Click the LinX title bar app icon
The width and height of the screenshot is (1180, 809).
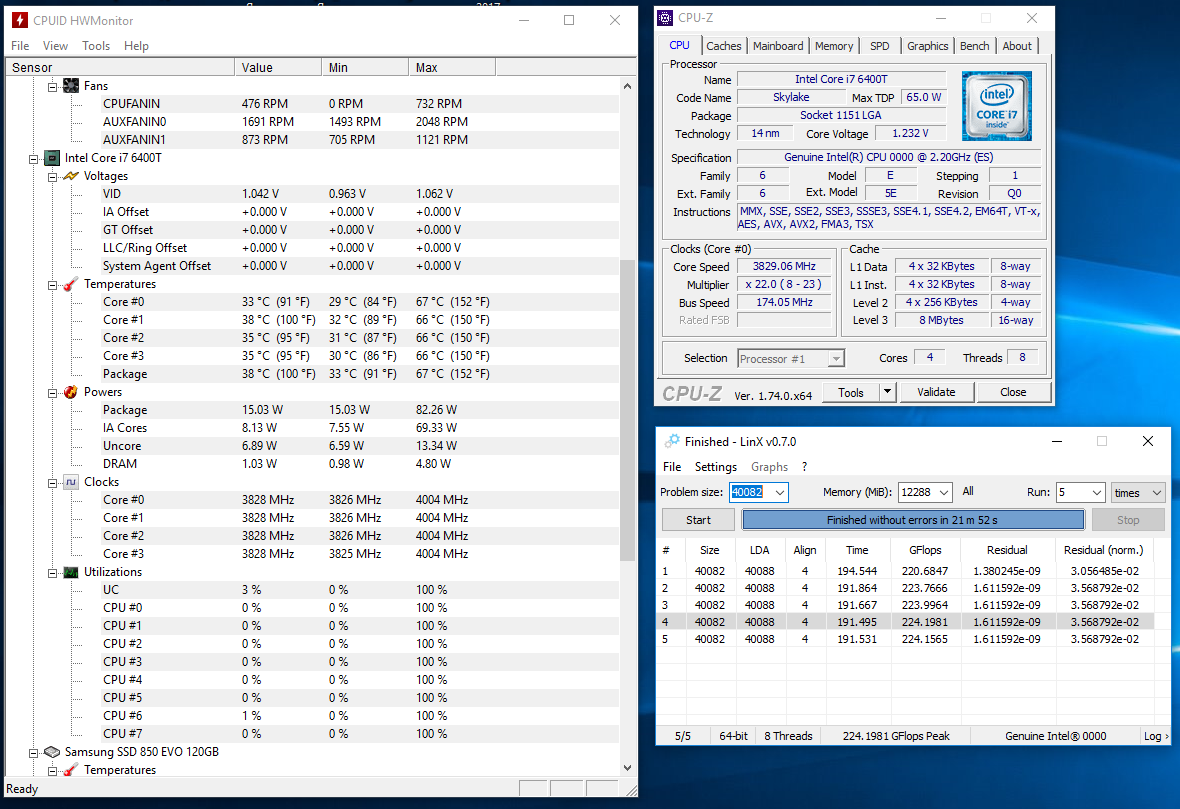coord(672,441)
